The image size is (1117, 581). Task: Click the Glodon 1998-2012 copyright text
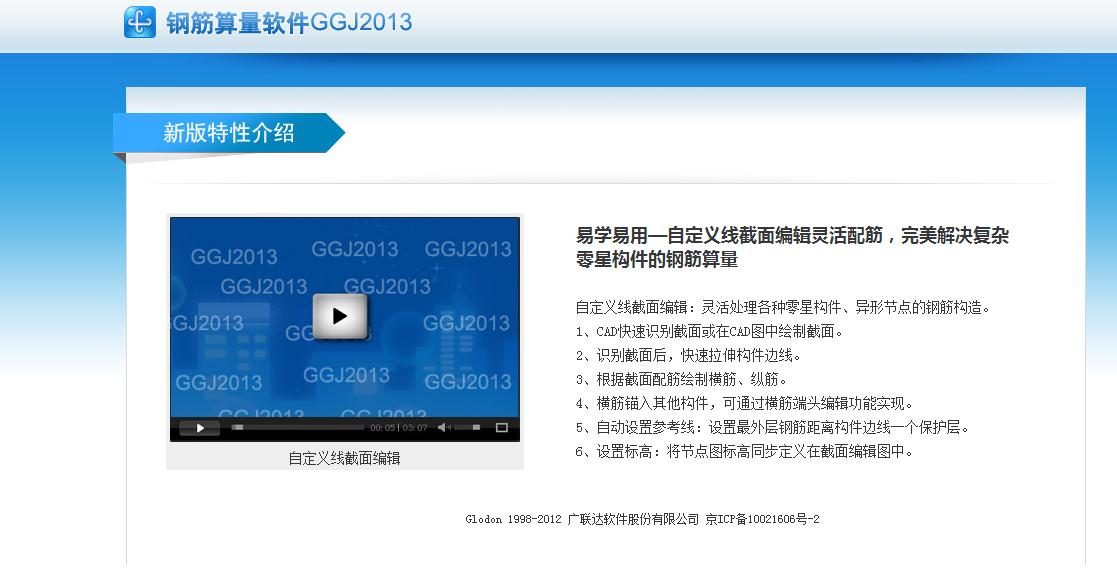tap(514, 519)
